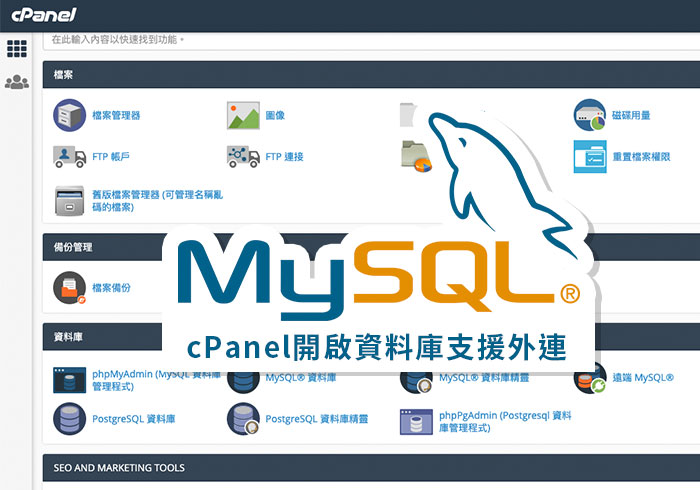This screenshot has width=700, height=490.
Task: Click the phpPgAdmin icon
Action: coord(416,422)
